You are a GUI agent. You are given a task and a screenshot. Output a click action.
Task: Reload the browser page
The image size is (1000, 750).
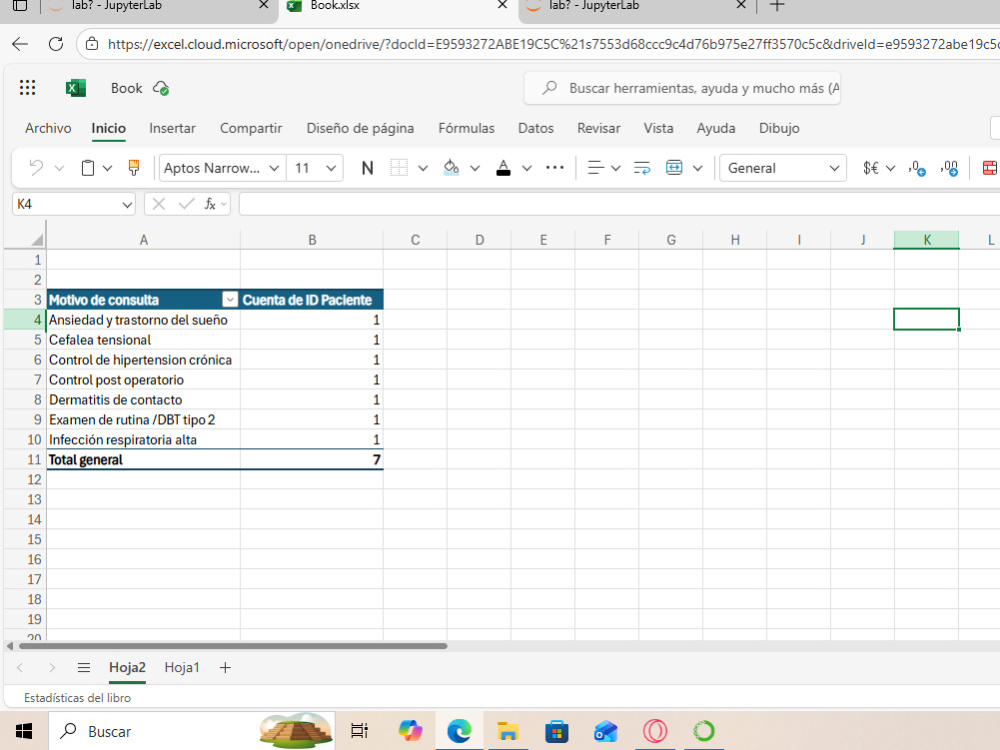coord(56,44)
